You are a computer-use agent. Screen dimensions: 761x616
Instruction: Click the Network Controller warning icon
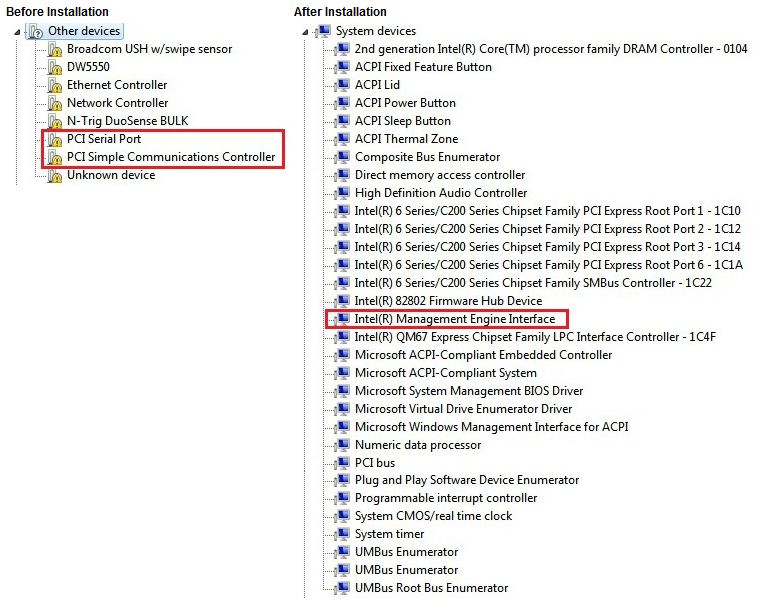(54, 103)
